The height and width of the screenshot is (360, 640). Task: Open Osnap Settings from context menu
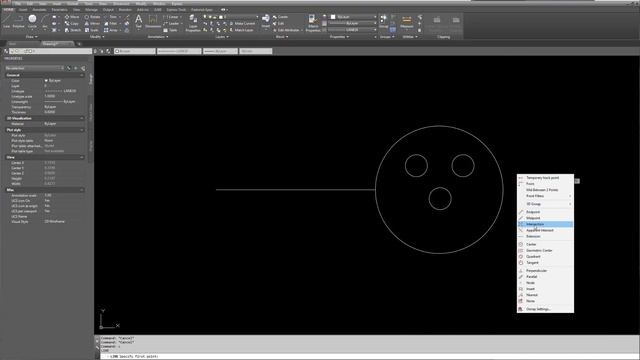coord(545,309)
